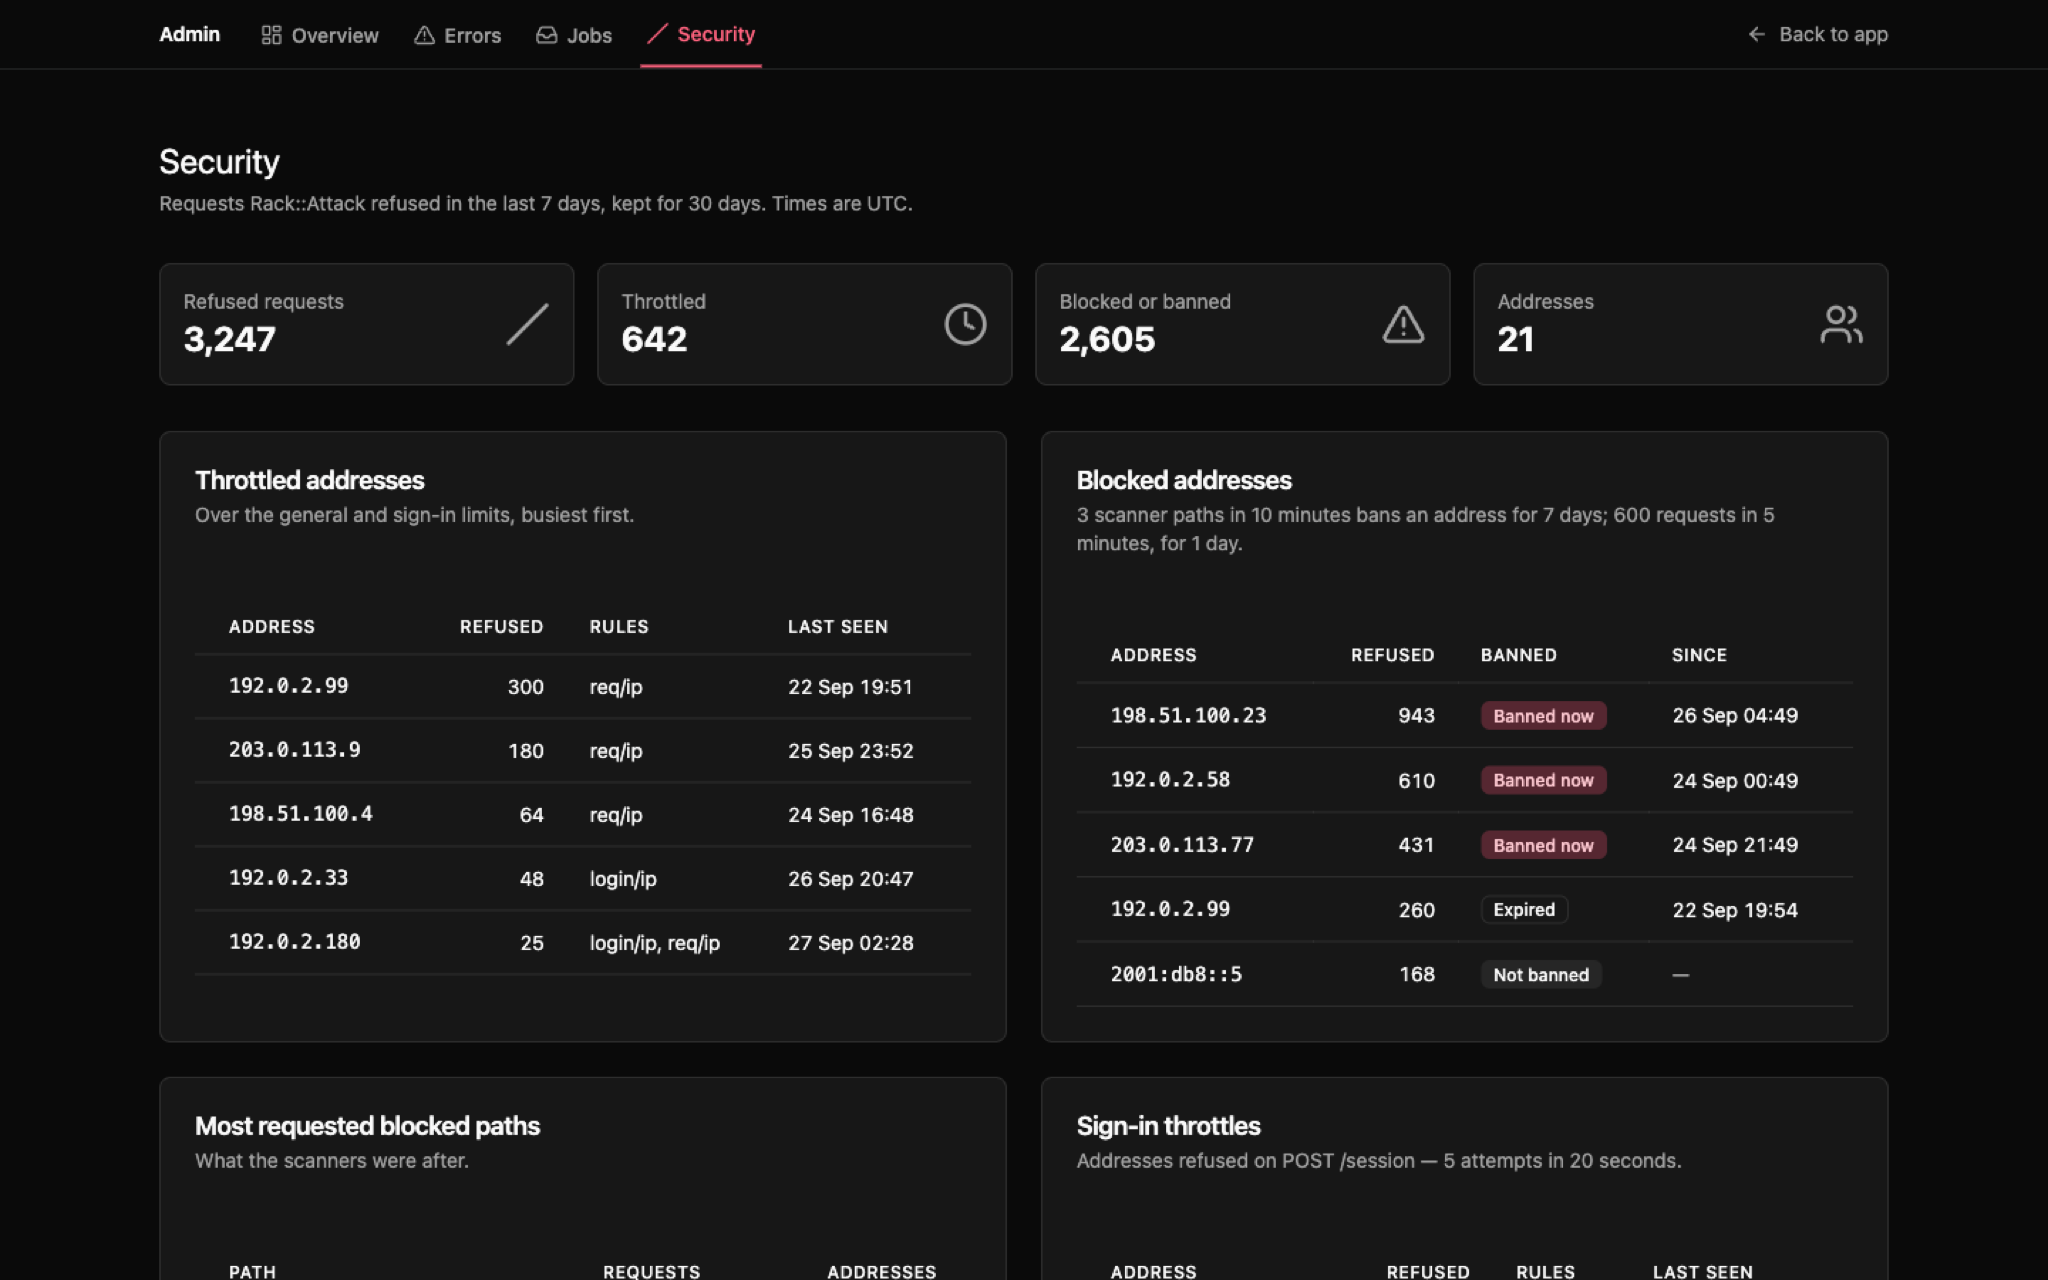The height and width of the screenshot is (1280, 2048).
Task: Click blocked address 2001:db8::5
Action: click(1176, 974)
